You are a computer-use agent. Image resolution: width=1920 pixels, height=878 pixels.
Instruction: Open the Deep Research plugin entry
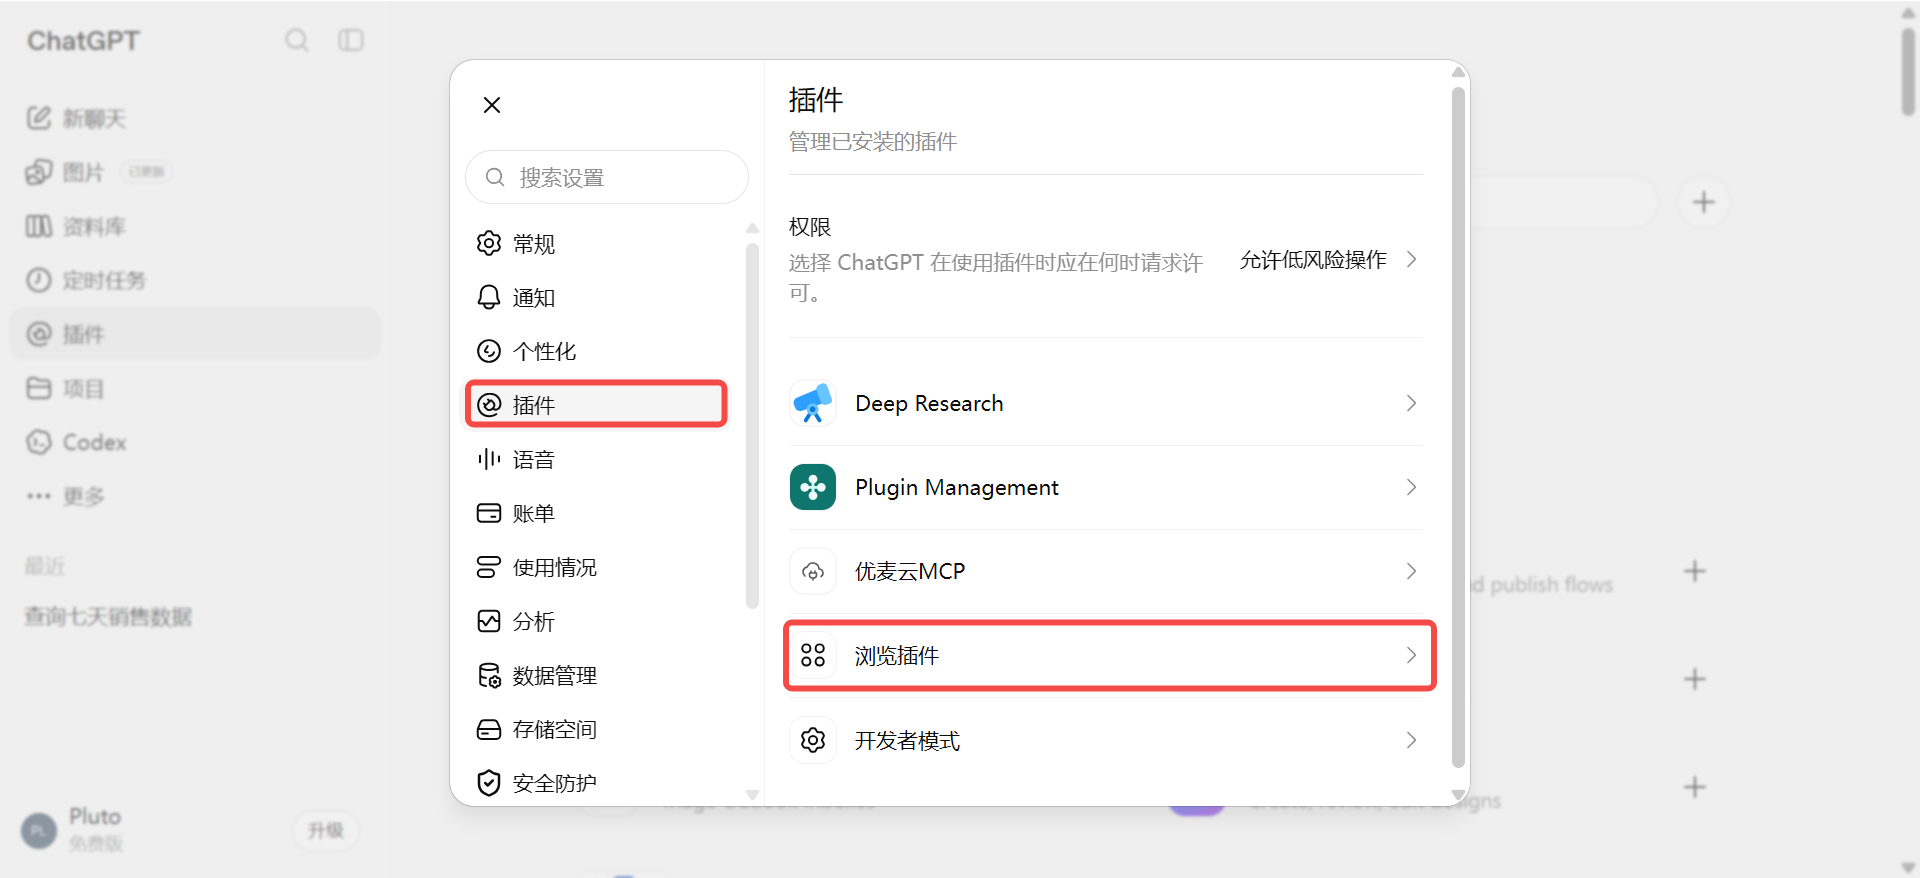tap(1106, 403)
